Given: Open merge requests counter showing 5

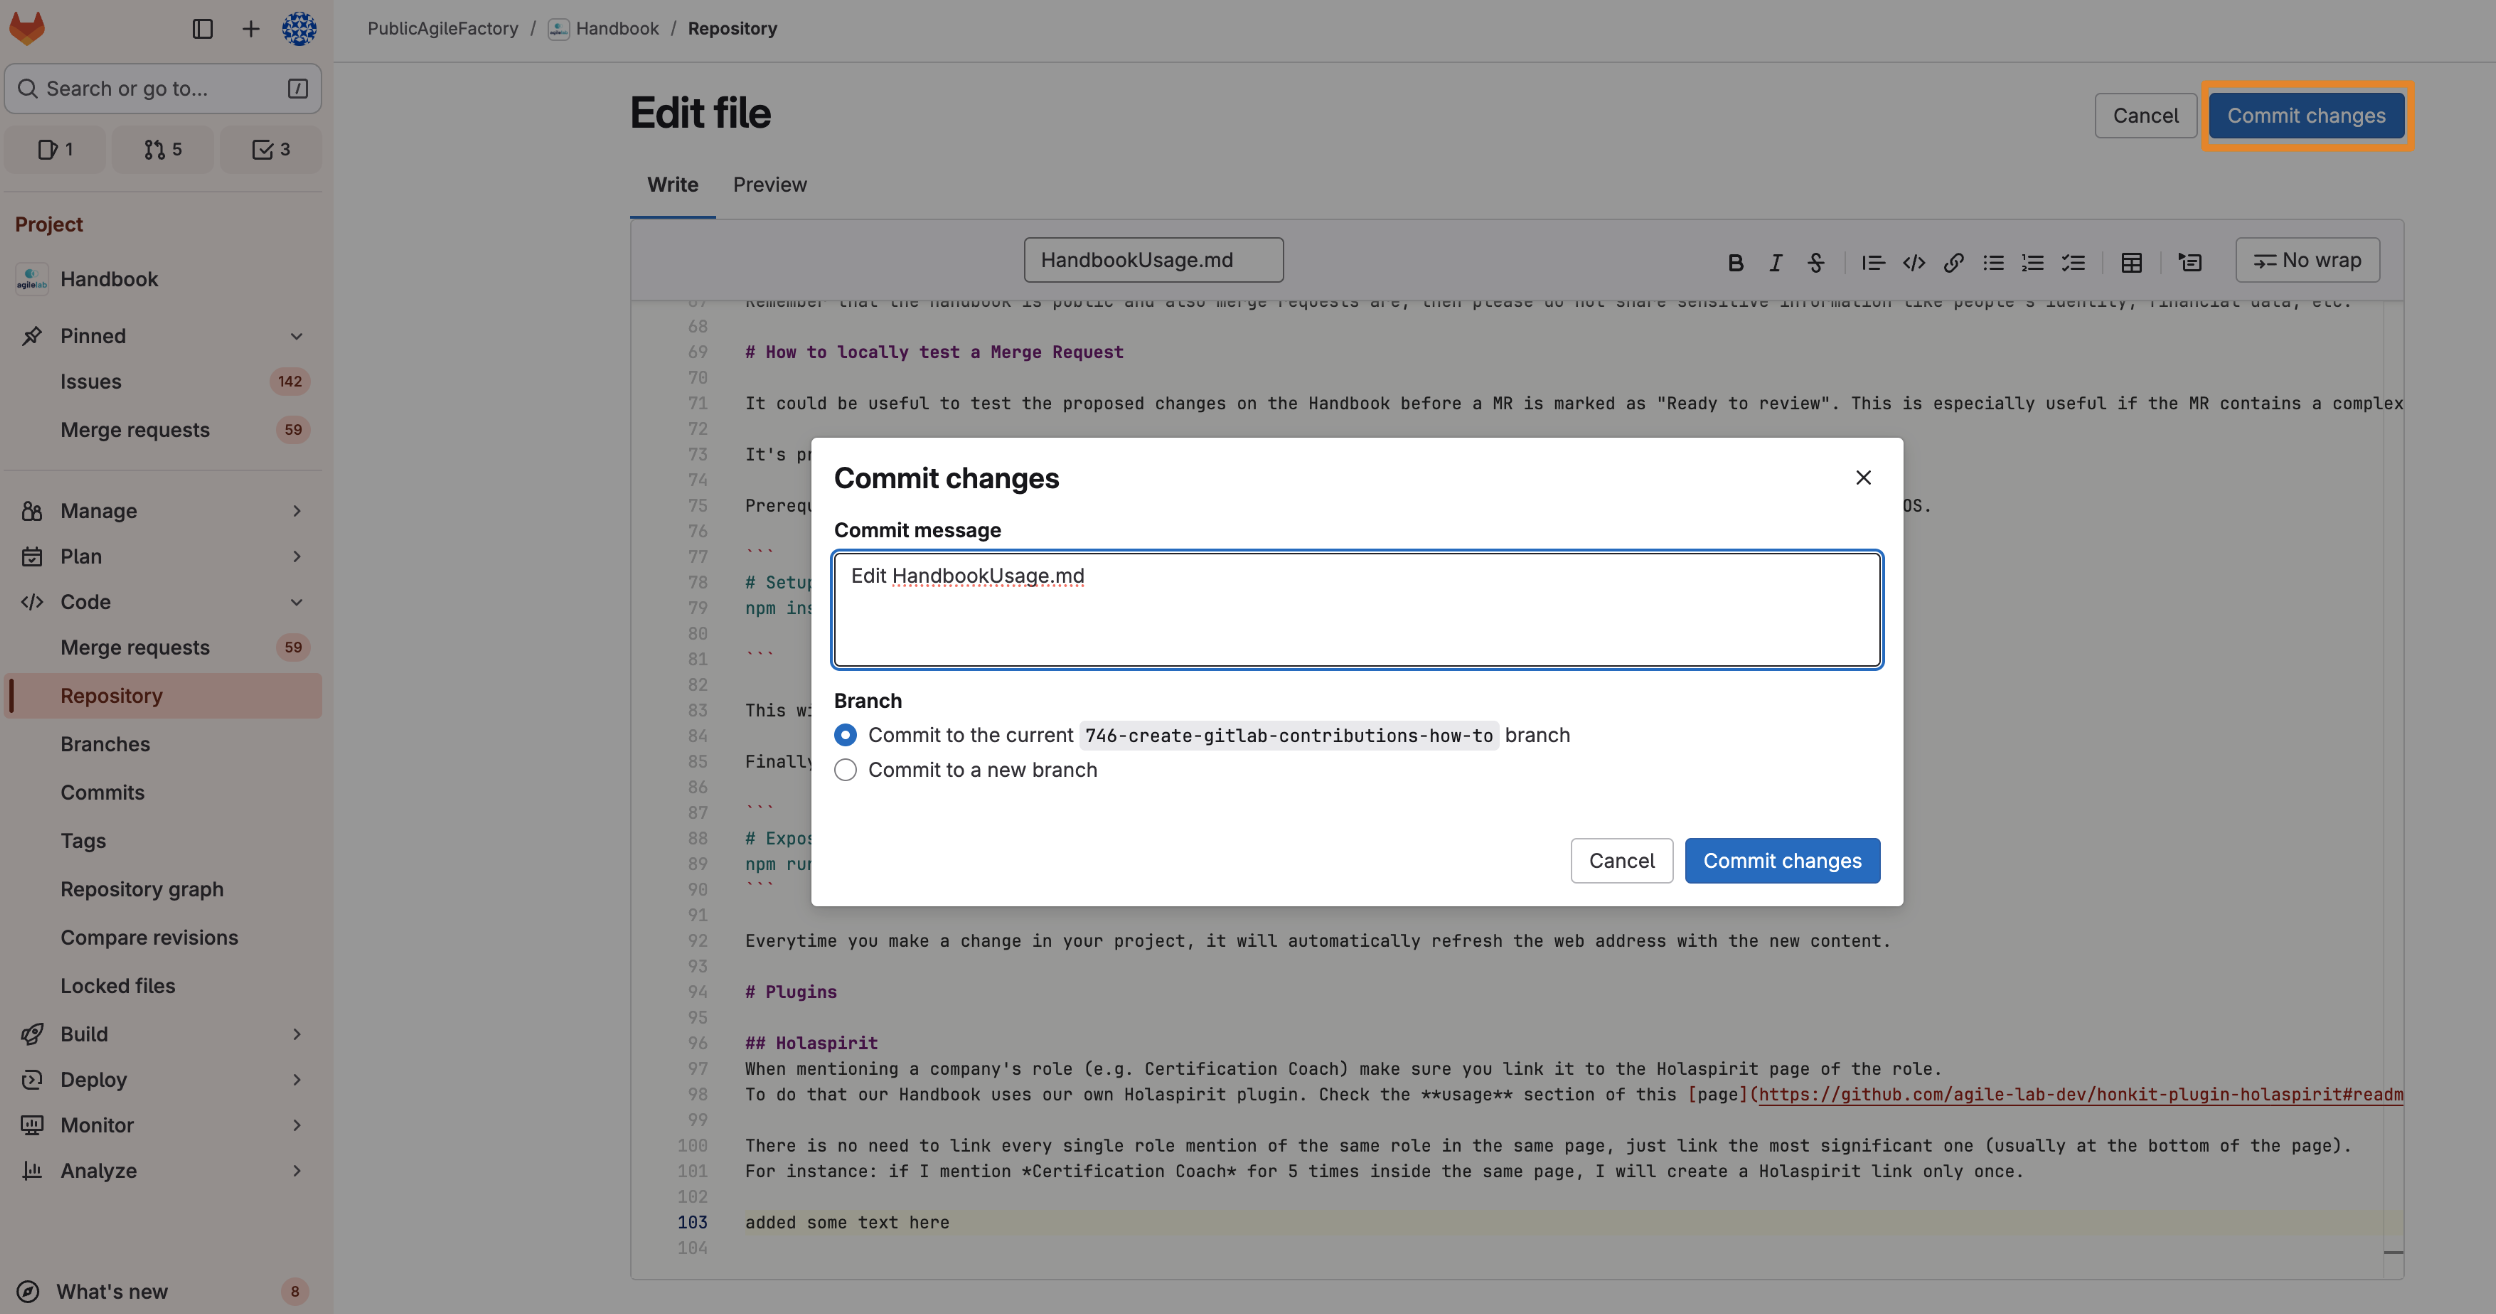Looking at the screenshot, I should tap(163, 149).
